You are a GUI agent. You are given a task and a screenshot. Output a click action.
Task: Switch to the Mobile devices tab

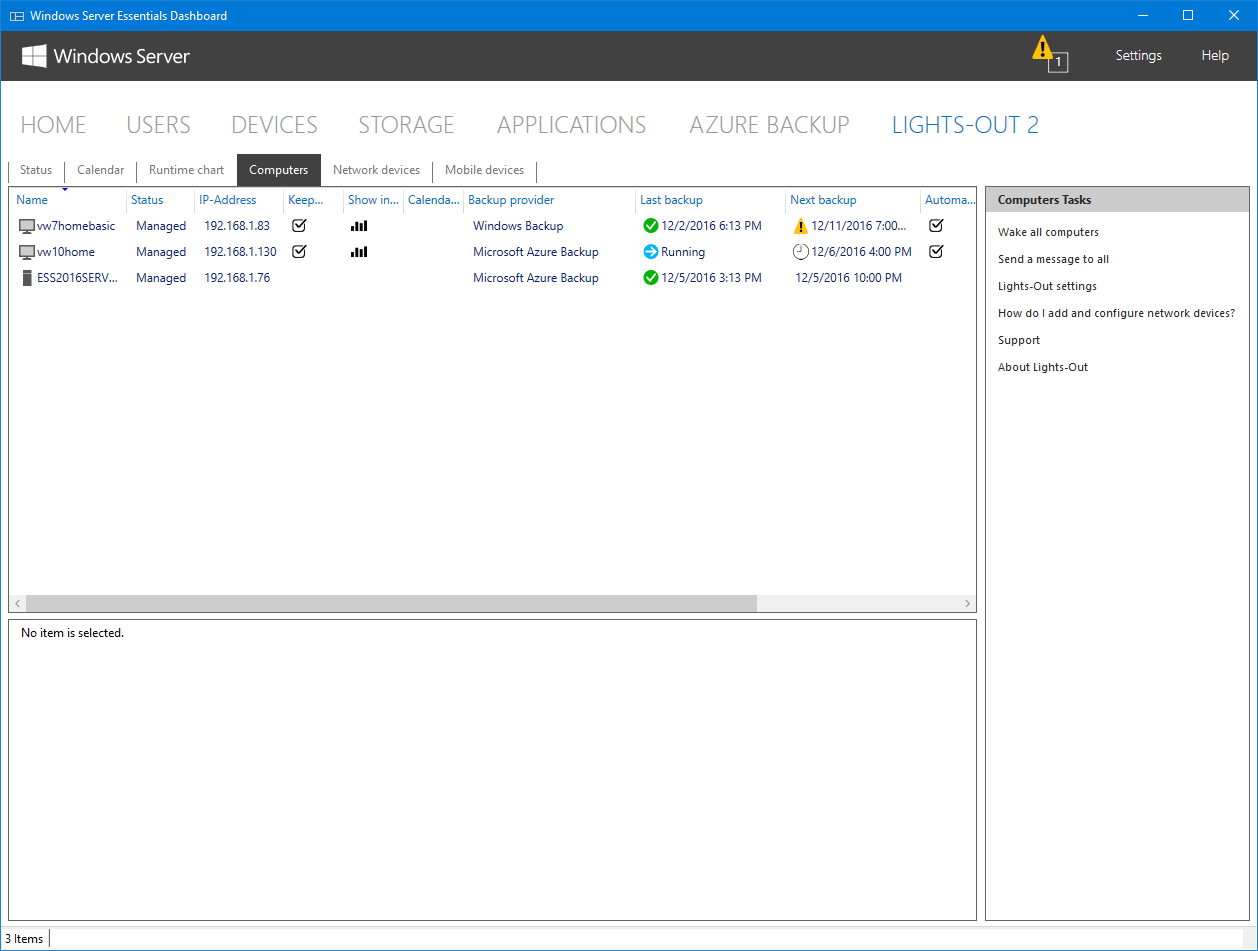coord(485,170)
